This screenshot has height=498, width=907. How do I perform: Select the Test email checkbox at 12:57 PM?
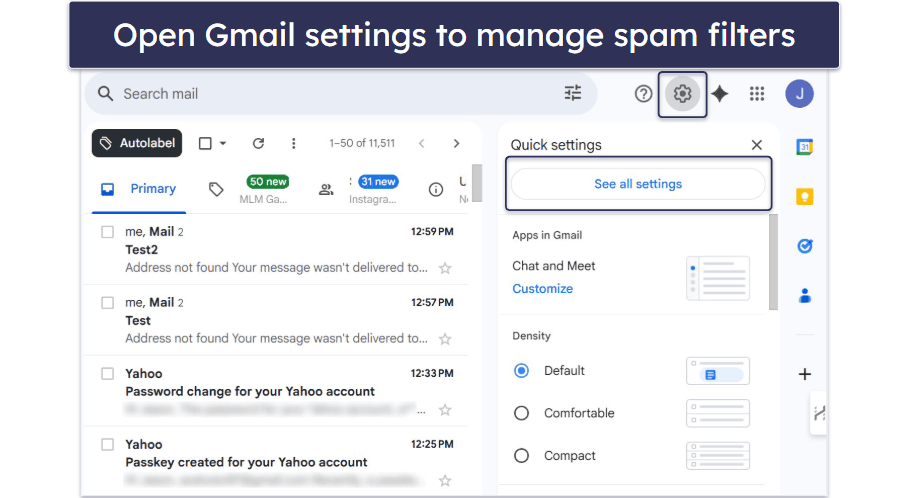(x=108, y=303)
